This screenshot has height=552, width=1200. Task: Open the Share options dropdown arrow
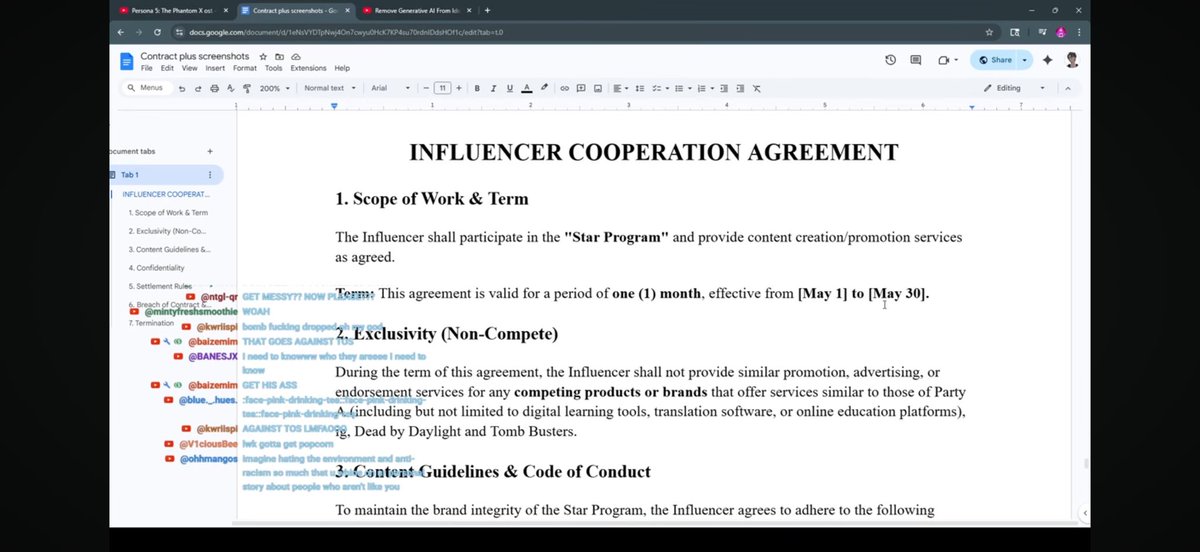click(x=1024, y=60)
